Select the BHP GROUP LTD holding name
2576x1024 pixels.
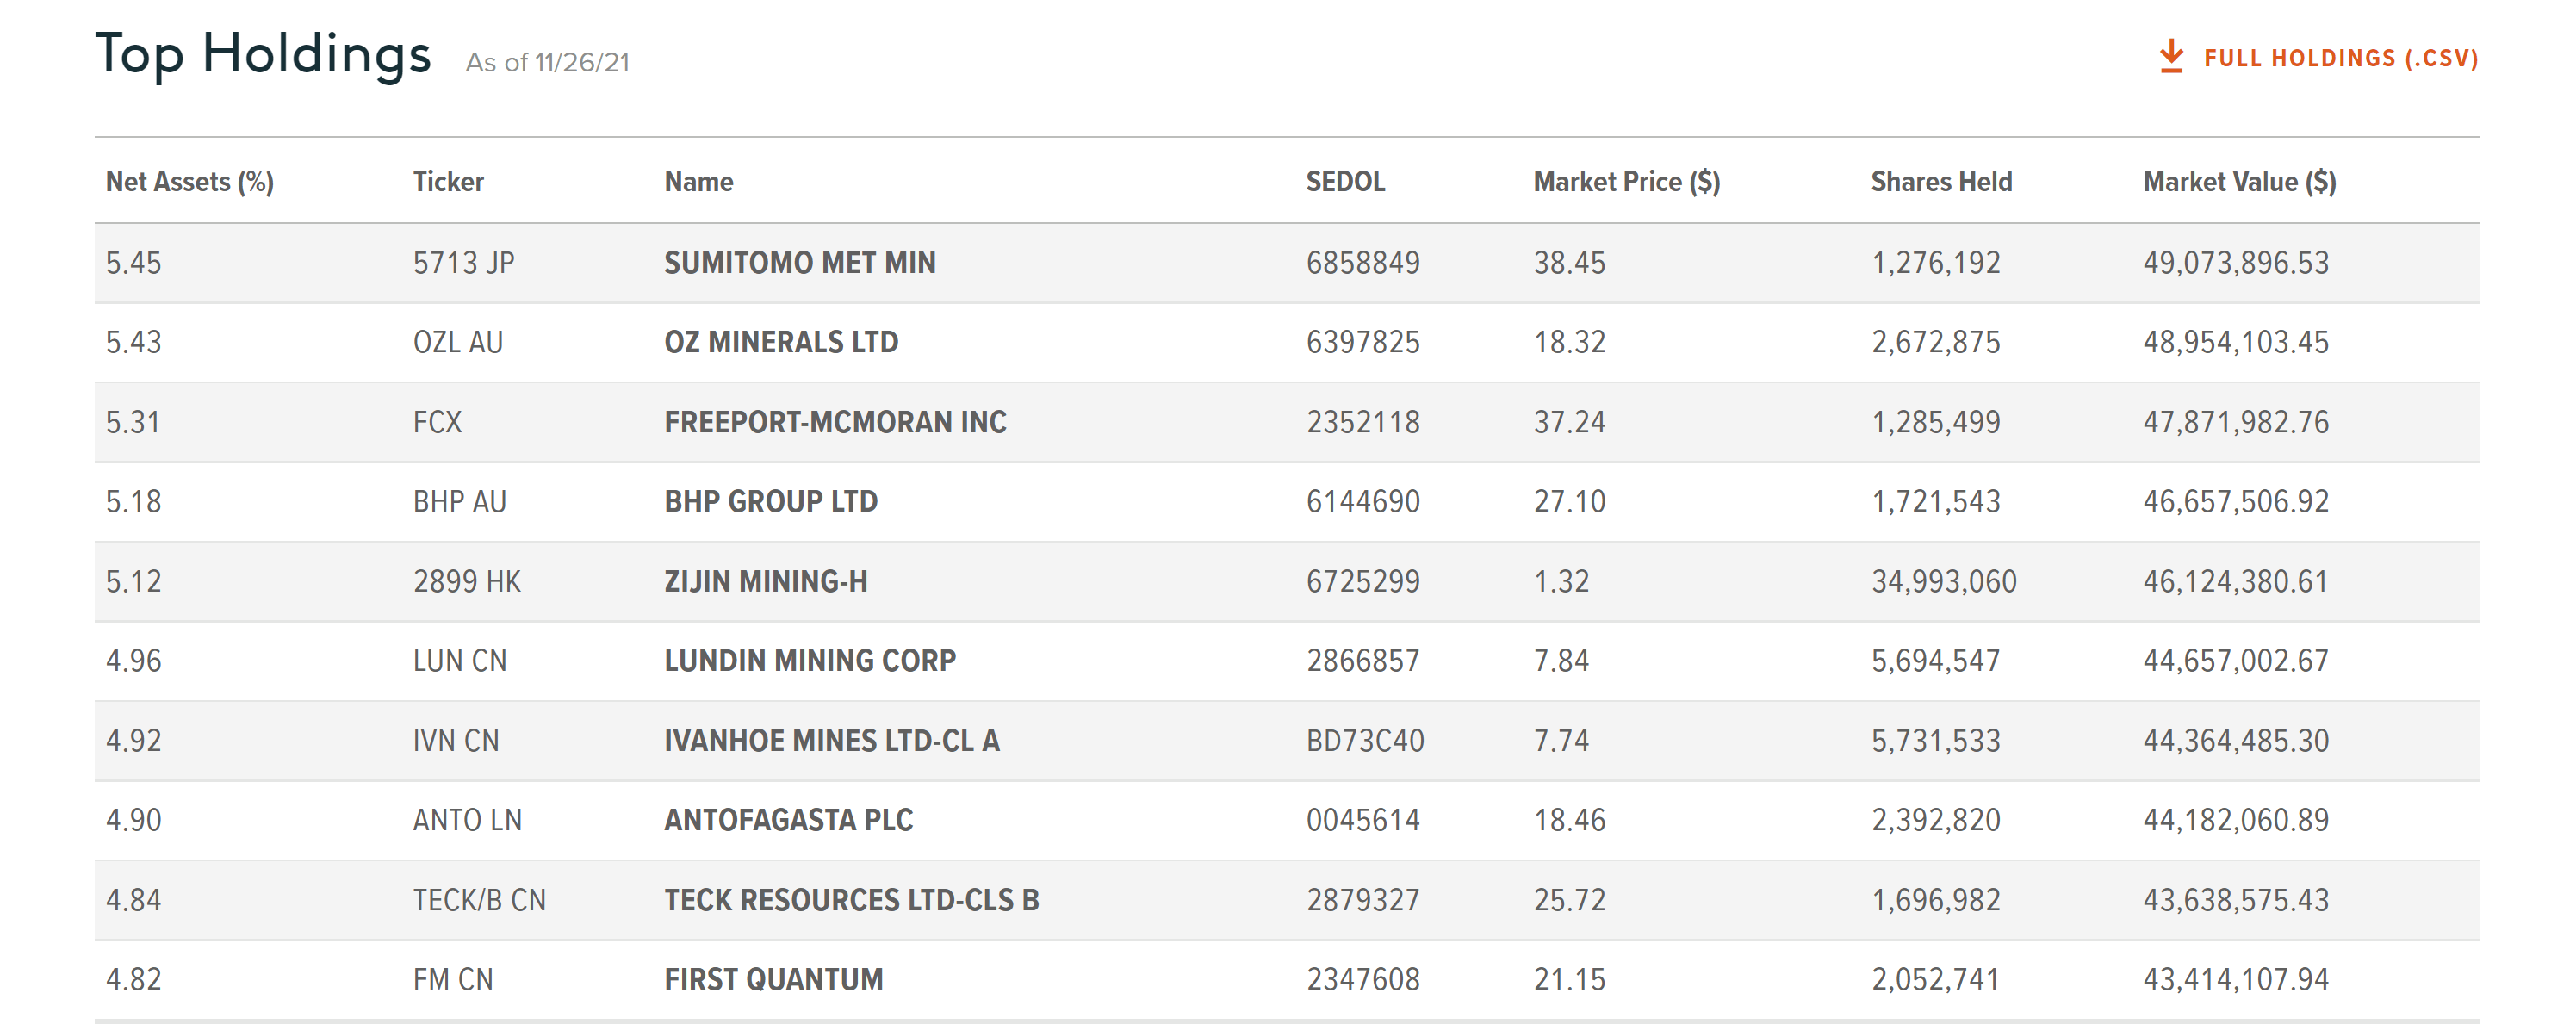[770, 501]
